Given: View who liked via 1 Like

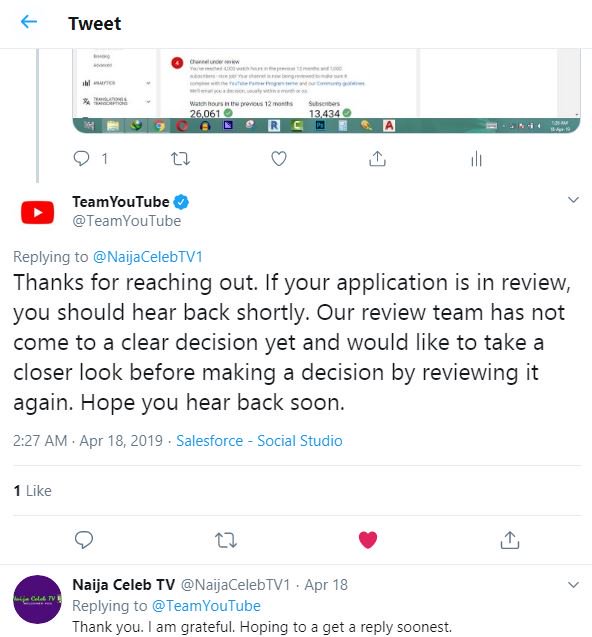Looking at the screenshot, I should pos(33,491).
